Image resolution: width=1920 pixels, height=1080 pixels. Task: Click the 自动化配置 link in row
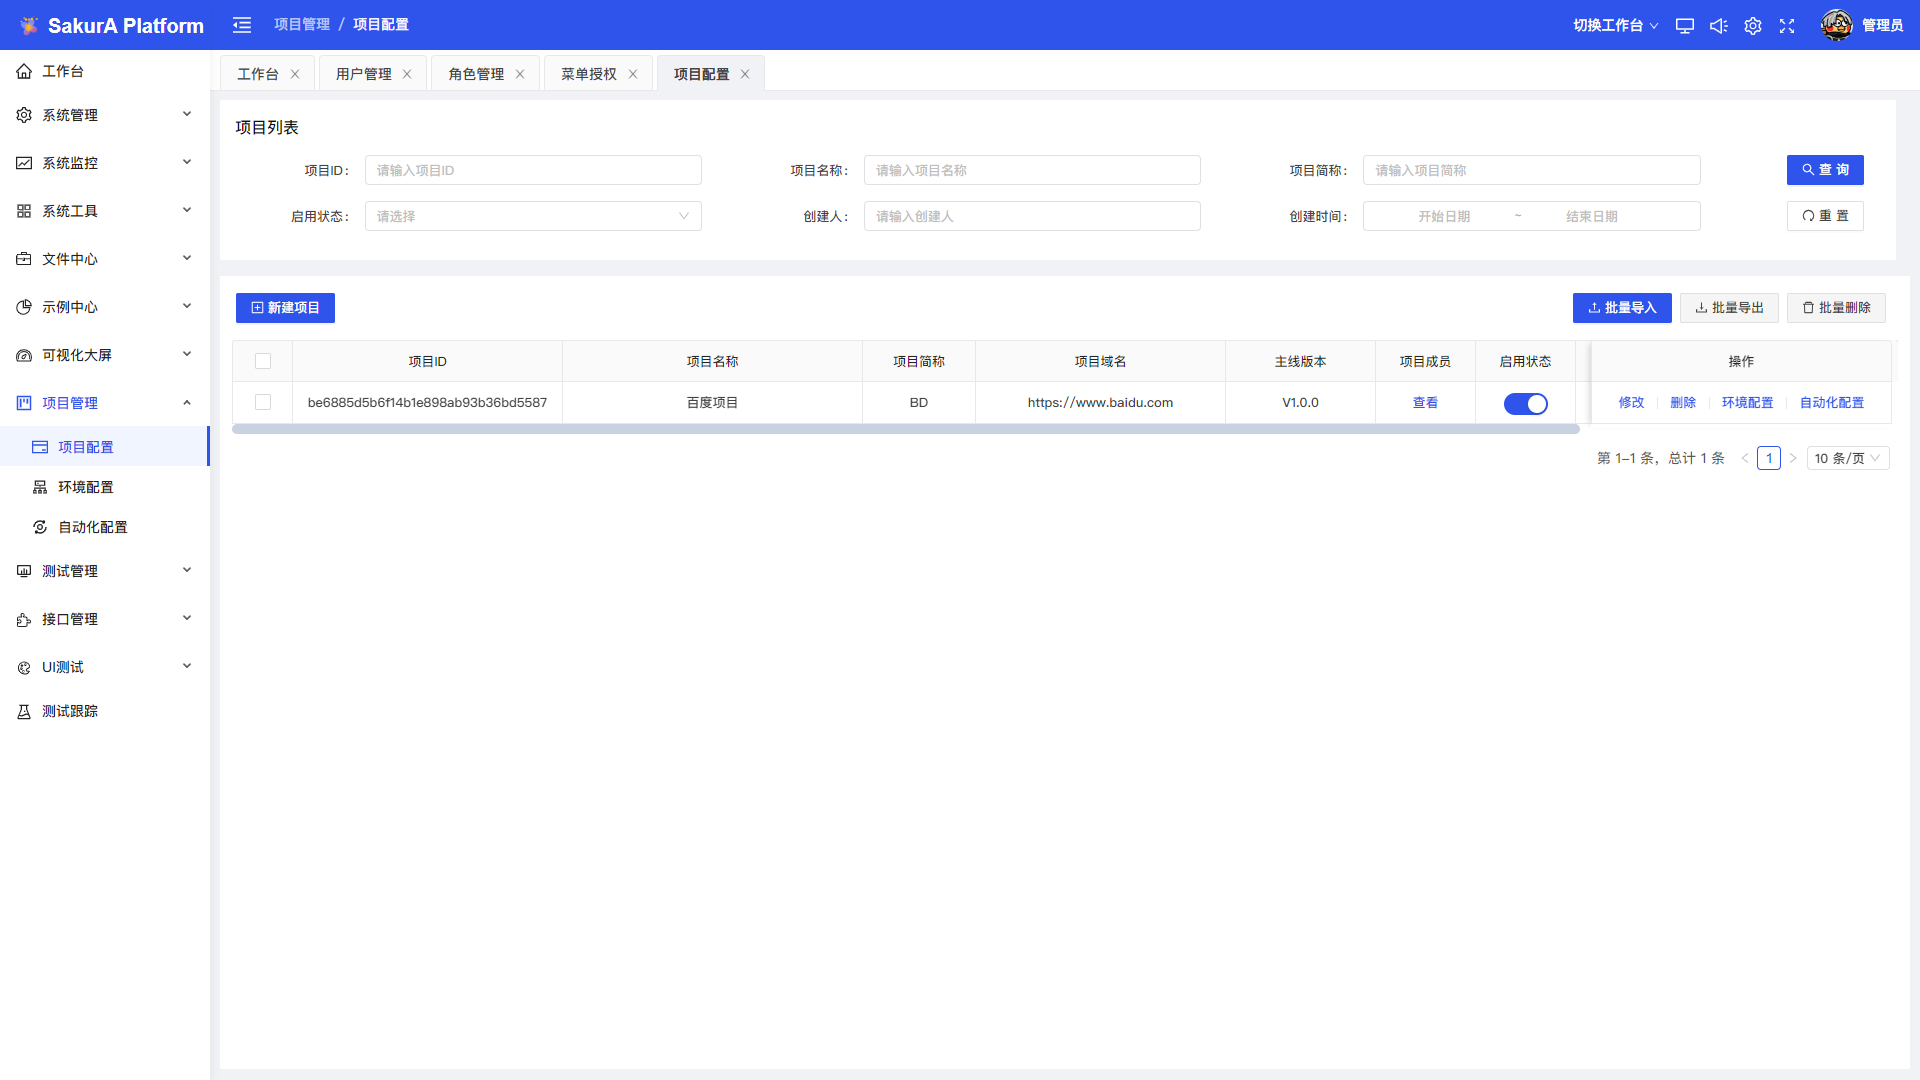1831,402
